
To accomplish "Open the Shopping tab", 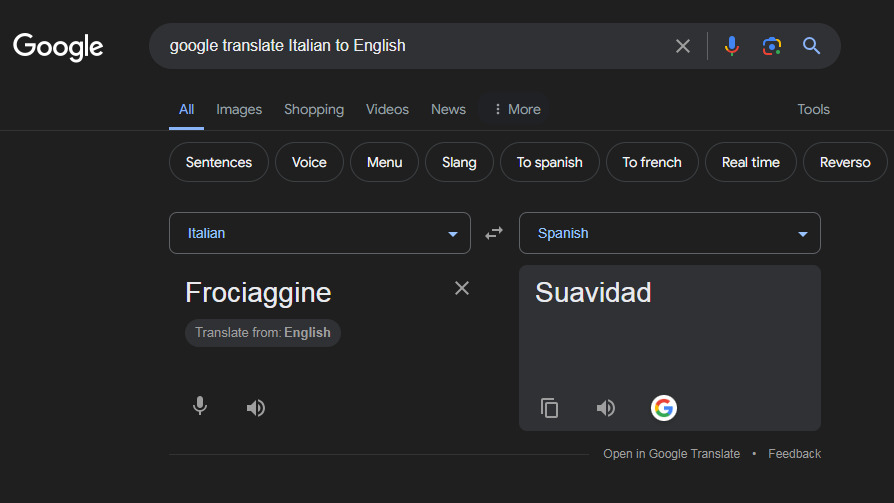I will (314, 109).
